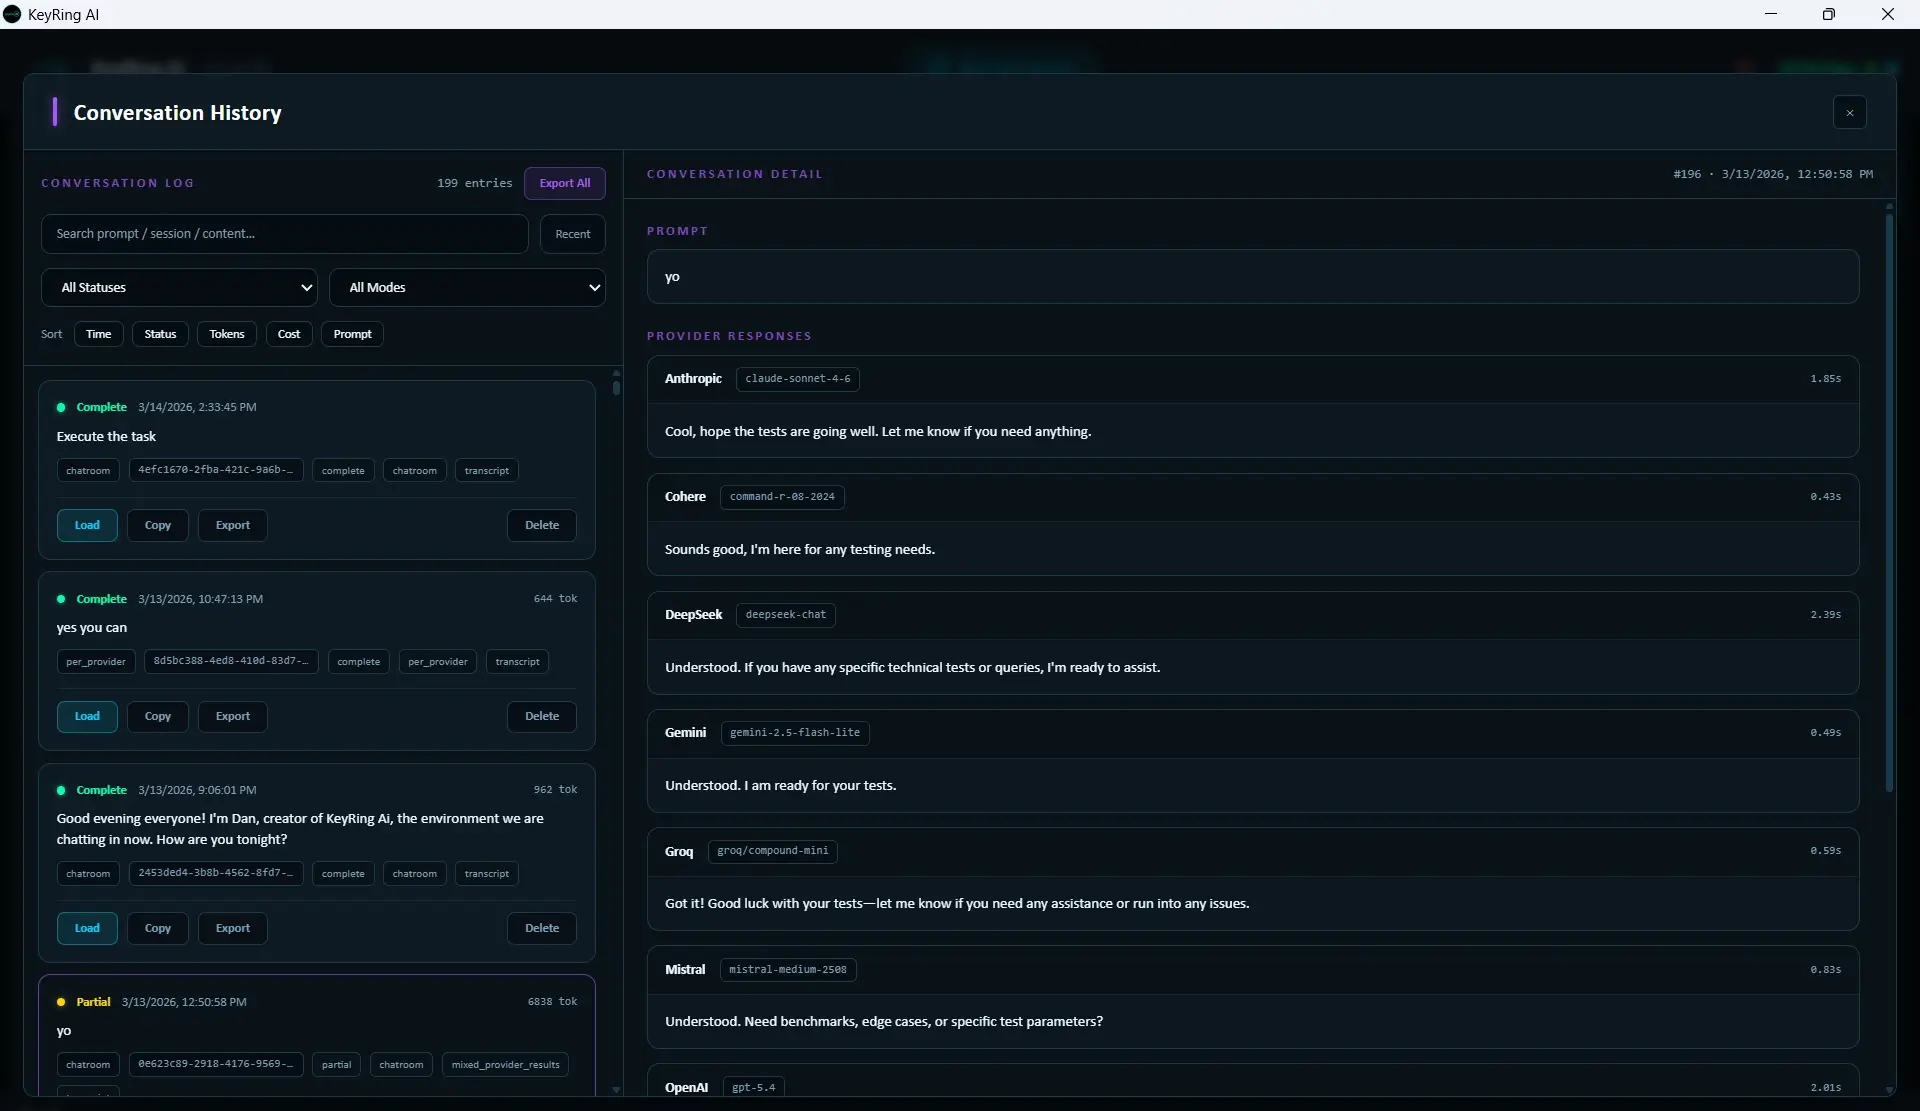Click the 199 entries counter
The height and width of the screenshot is (1111, 1920).
tap(475, 183)
